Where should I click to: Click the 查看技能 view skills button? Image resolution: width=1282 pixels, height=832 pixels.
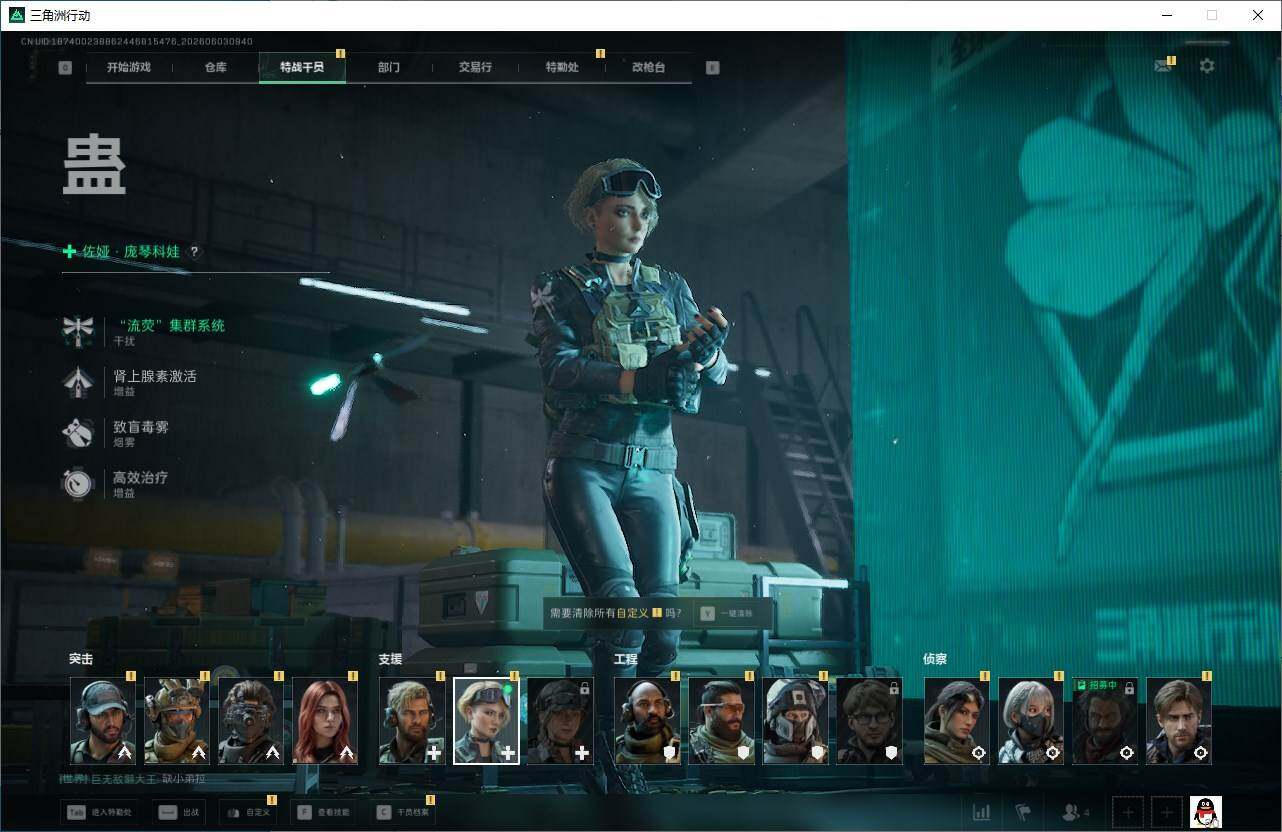[x=325, y=812]
